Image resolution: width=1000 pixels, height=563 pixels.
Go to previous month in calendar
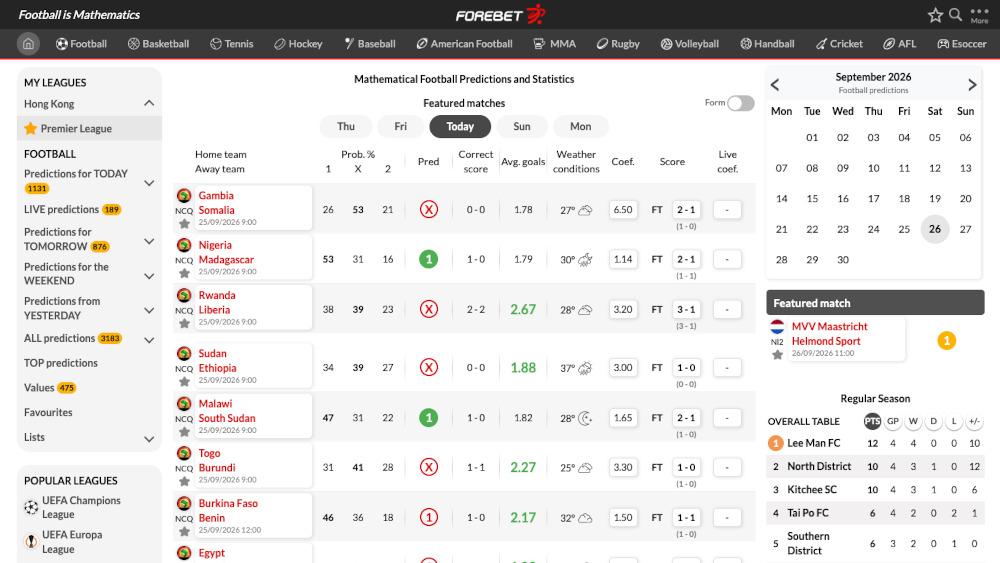coord(775,85)
